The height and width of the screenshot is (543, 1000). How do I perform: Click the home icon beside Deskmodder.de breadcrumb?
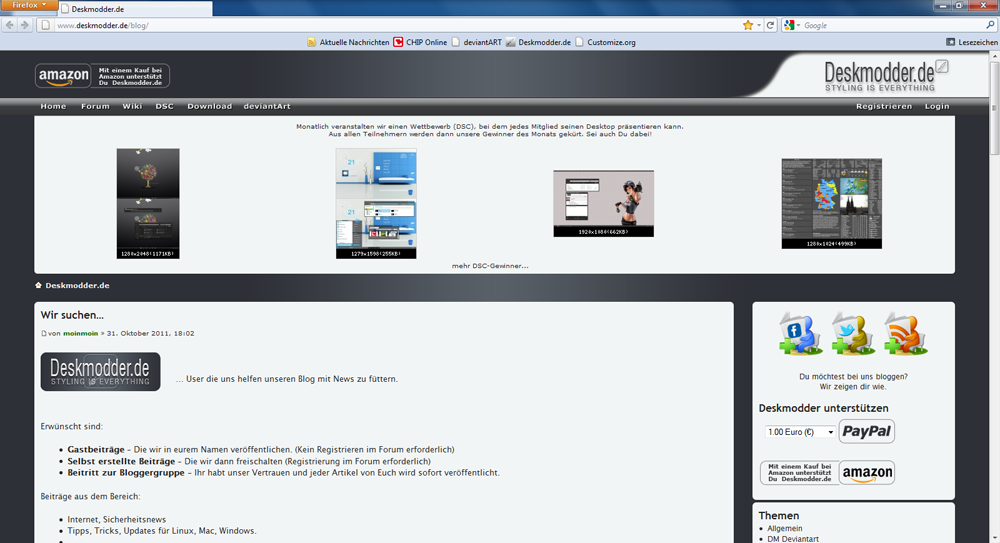coord(38,285)
